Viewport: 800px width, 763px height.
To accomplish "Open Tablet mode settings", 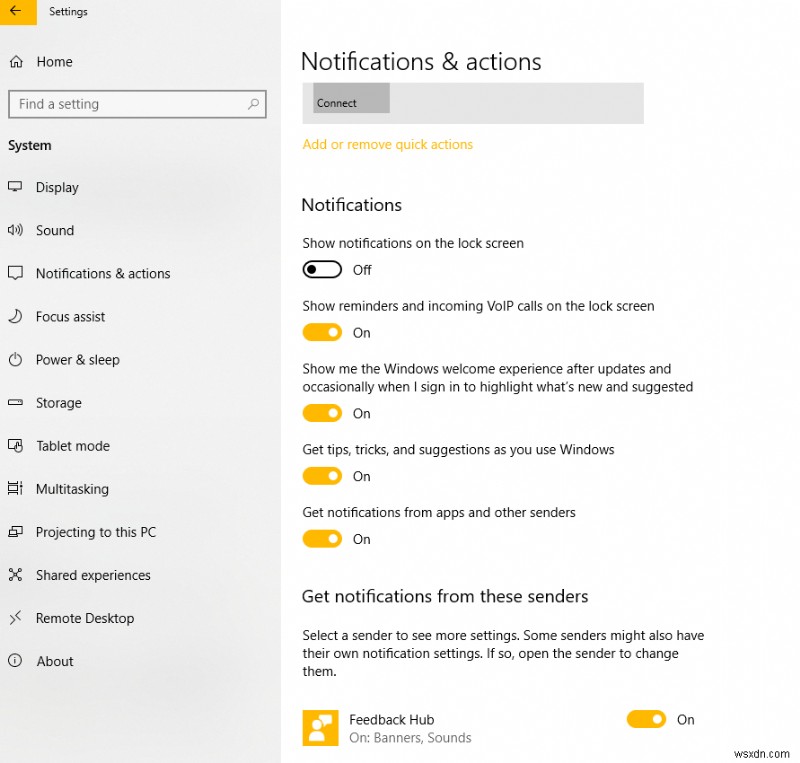I will pos(71,446).
